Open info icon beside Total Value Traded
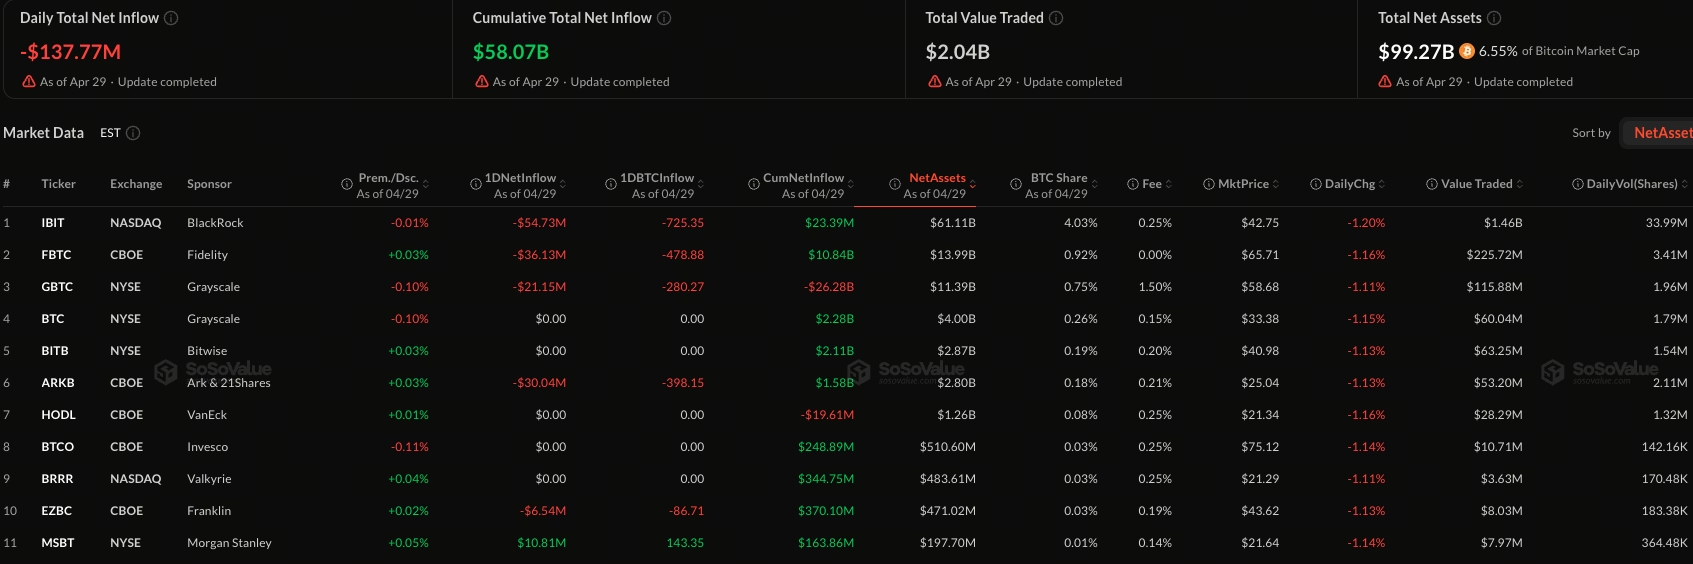1693x564 pixels. coord(1056,18)
